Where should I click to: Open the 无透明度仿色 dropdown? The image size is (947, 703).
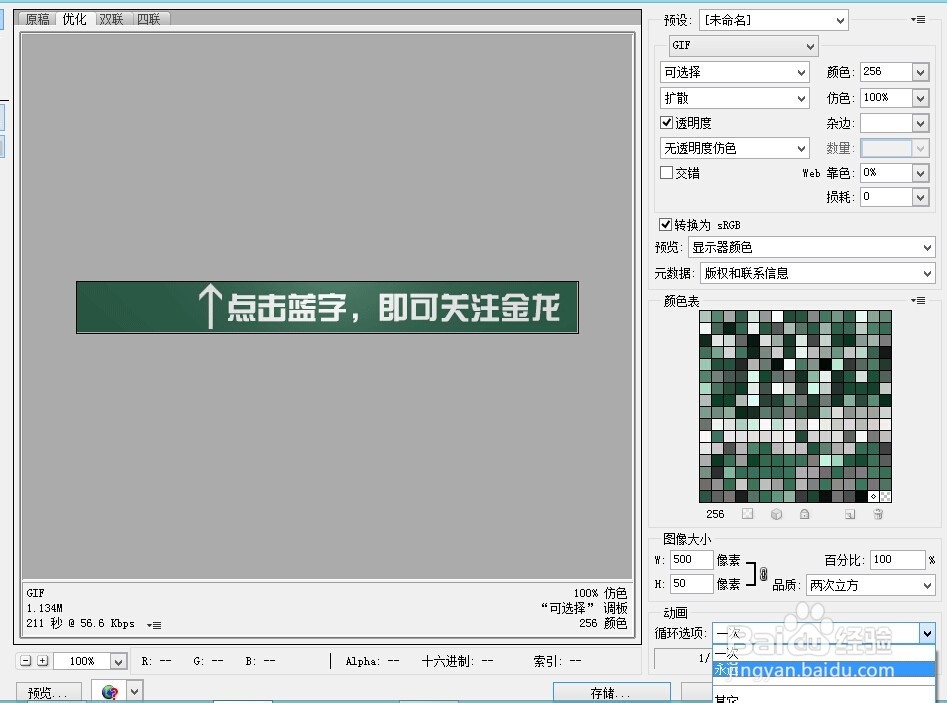734,148
